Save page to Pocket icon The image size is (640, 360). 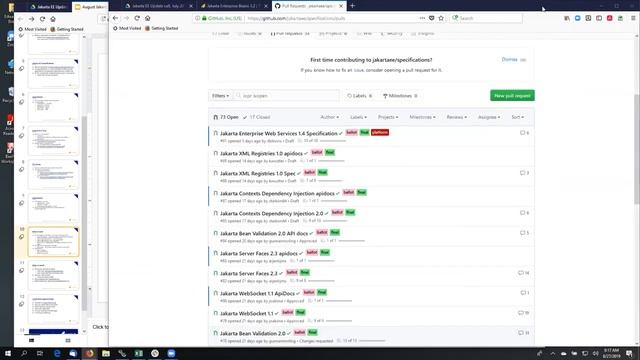[x=431, y=18]
